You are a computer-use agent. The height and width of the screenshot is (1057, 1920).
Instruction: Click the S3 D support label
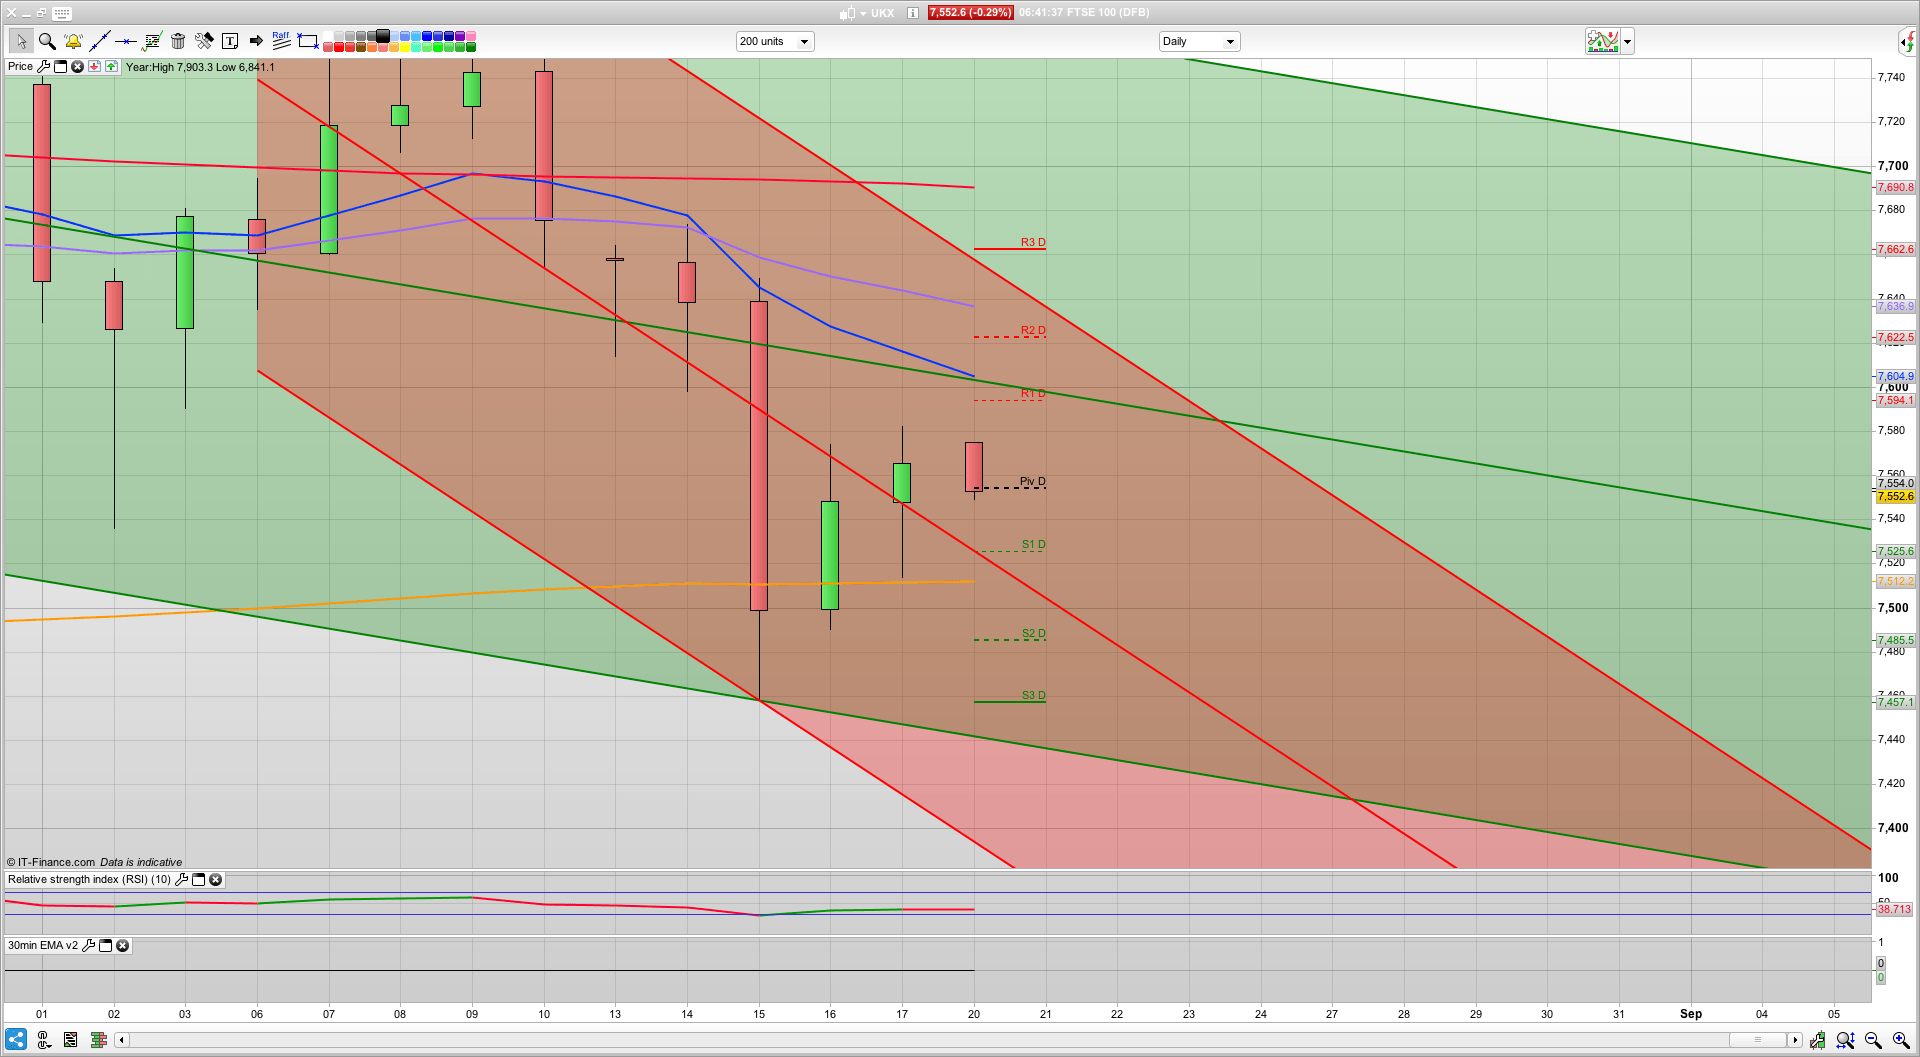[x=1034, y=695]
